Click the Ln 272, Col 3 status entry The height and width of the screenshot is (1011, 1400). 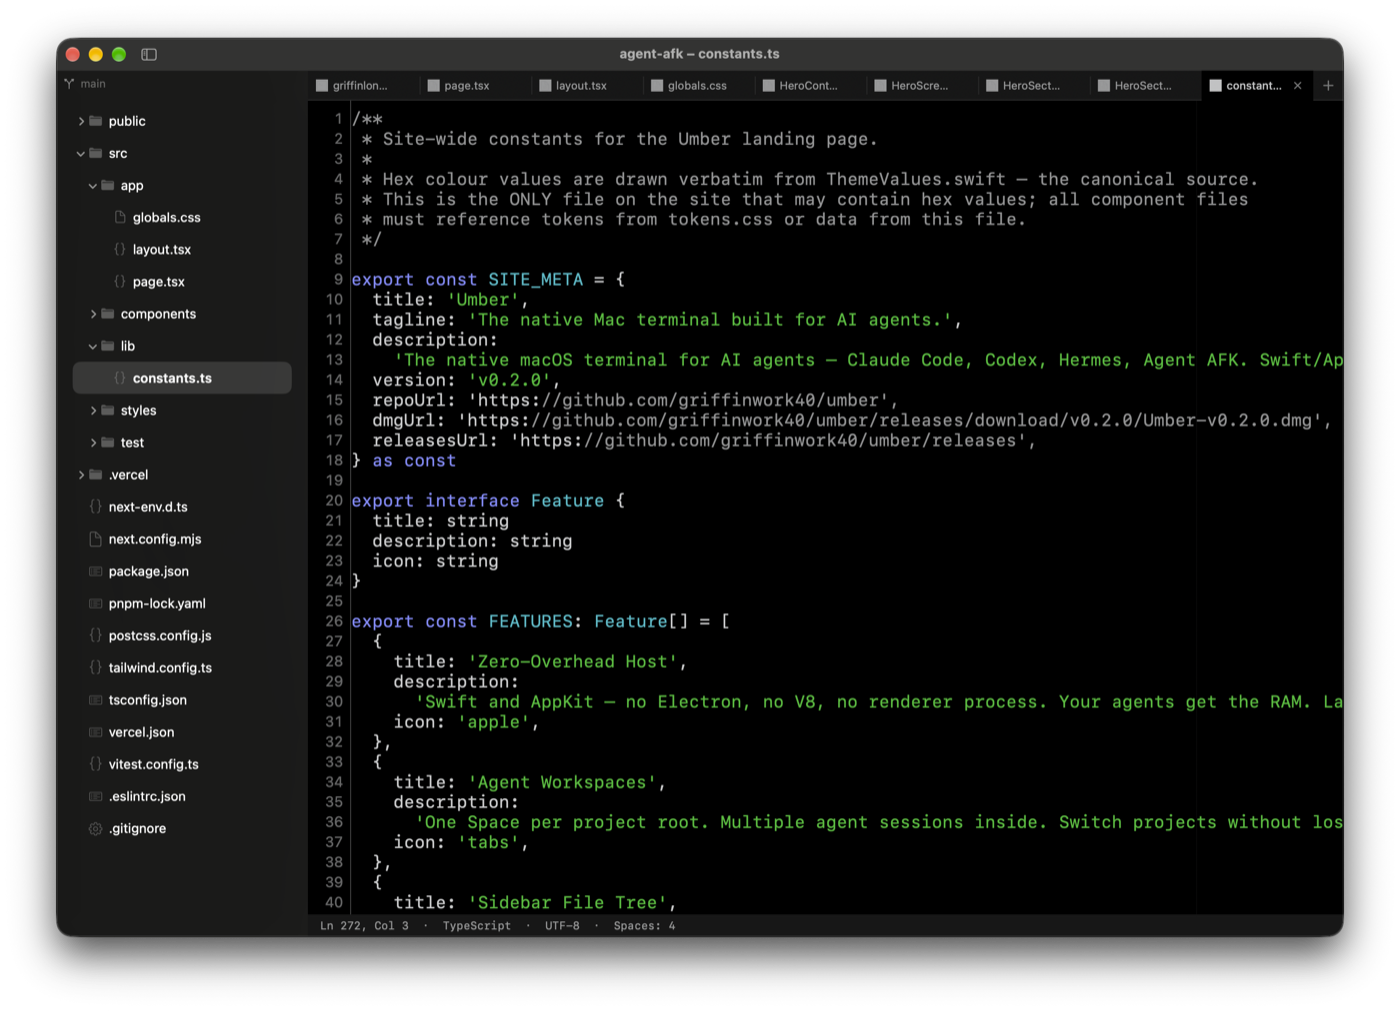[x=364, y=926]
